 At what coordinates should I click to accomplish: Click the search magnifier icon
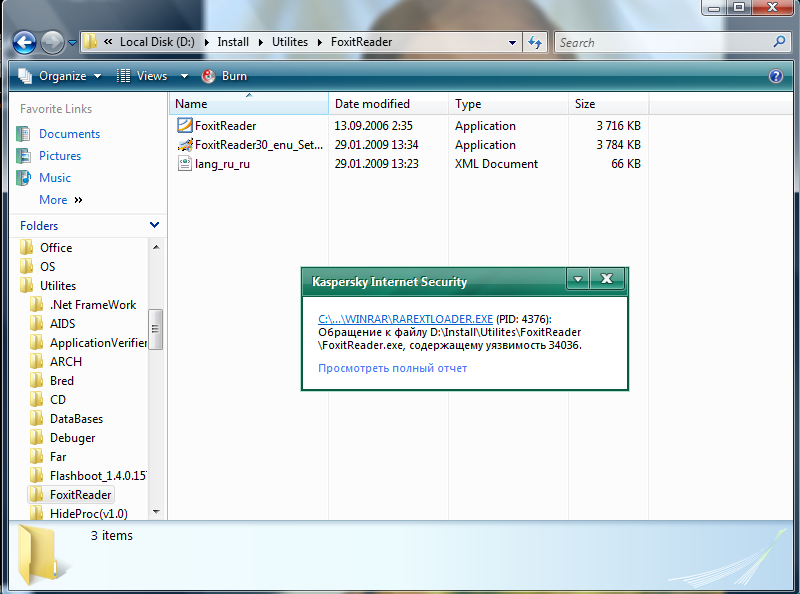[x=779, y=42]
